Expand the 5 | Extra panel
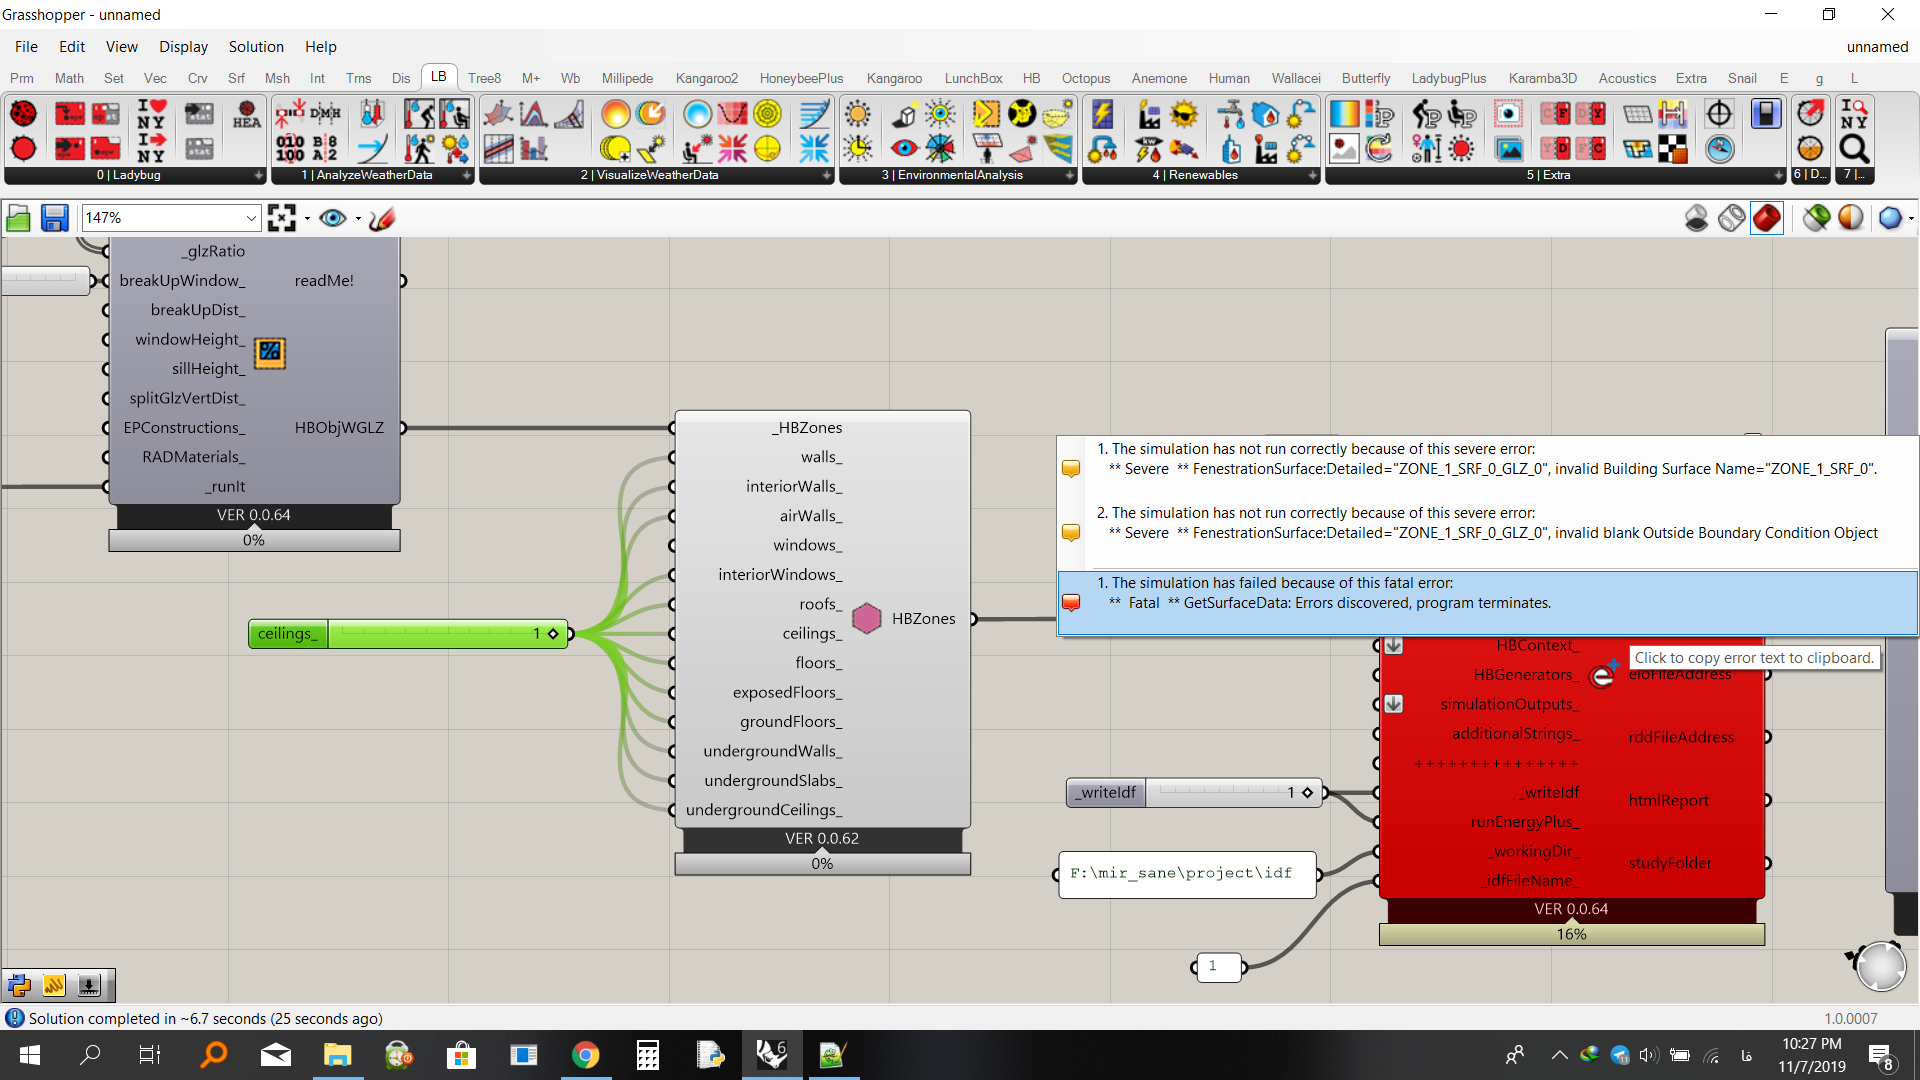 [x=1779, y=175]
